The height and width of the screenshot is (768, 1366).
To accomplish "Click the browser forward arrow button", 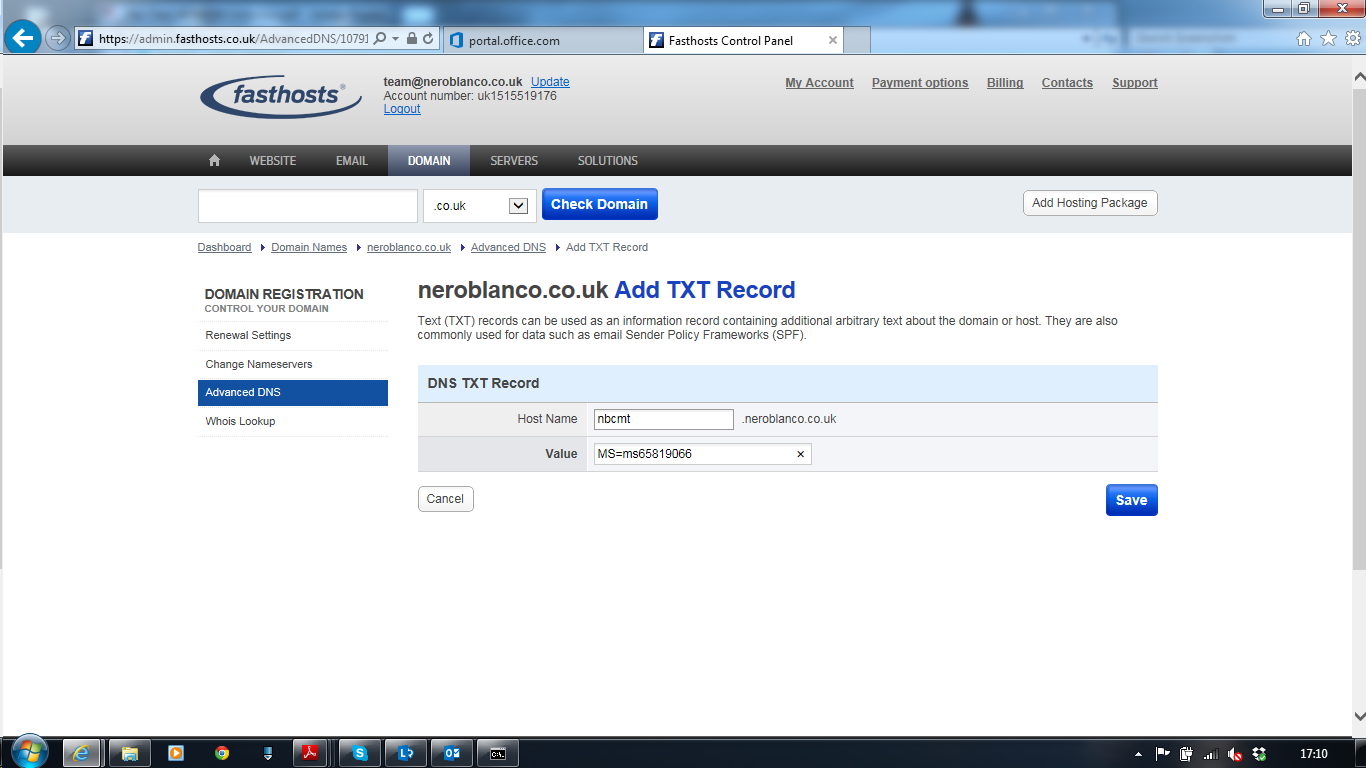I will 58,39.
